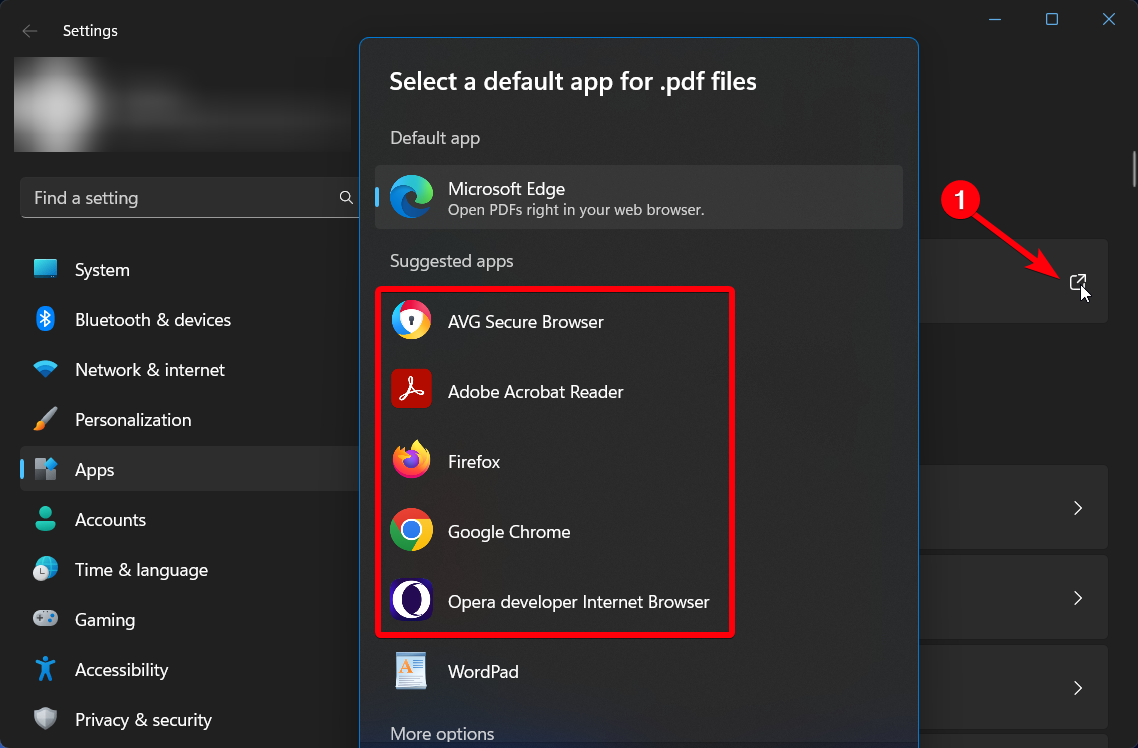The height and width of the screenshot is (748, 1138).
Task: Open Gaming settings in sidebar
Action: tap(104, 619)
